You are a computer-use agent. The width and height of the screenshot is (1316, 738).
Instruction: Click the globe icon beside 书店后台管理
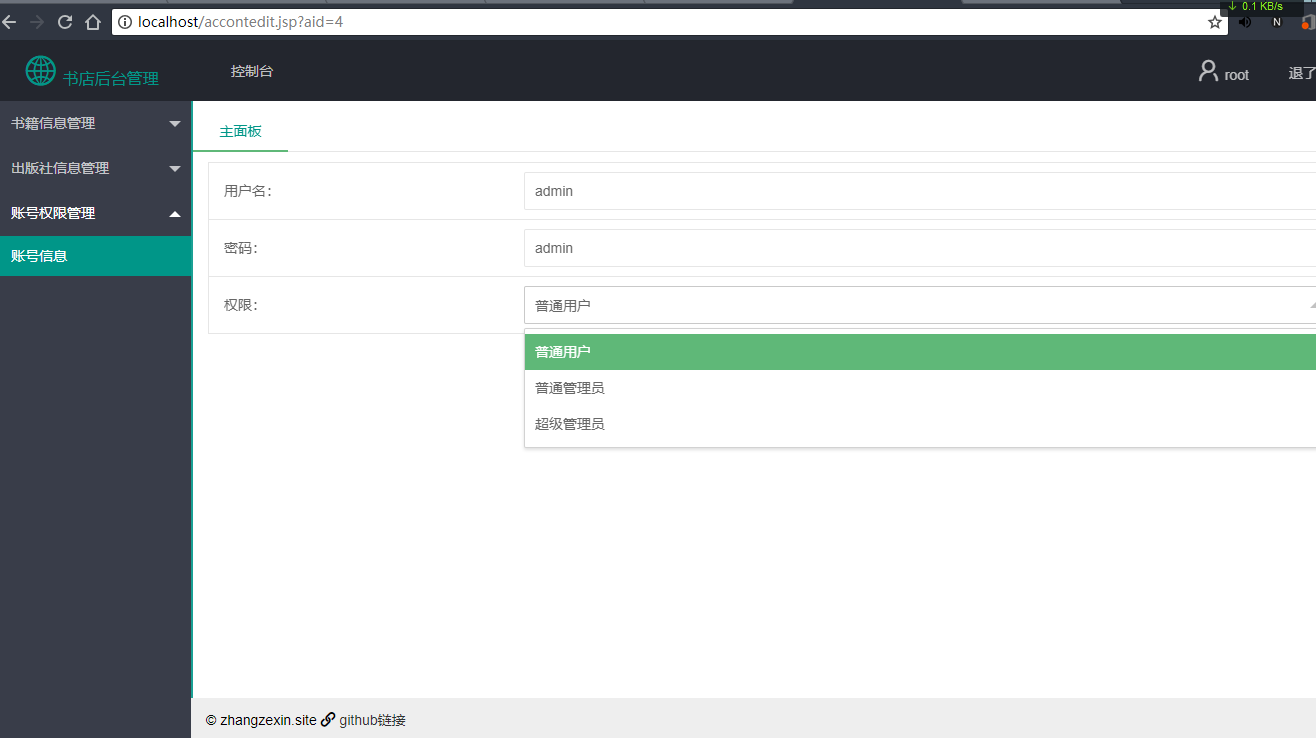(x=40, y=70)
